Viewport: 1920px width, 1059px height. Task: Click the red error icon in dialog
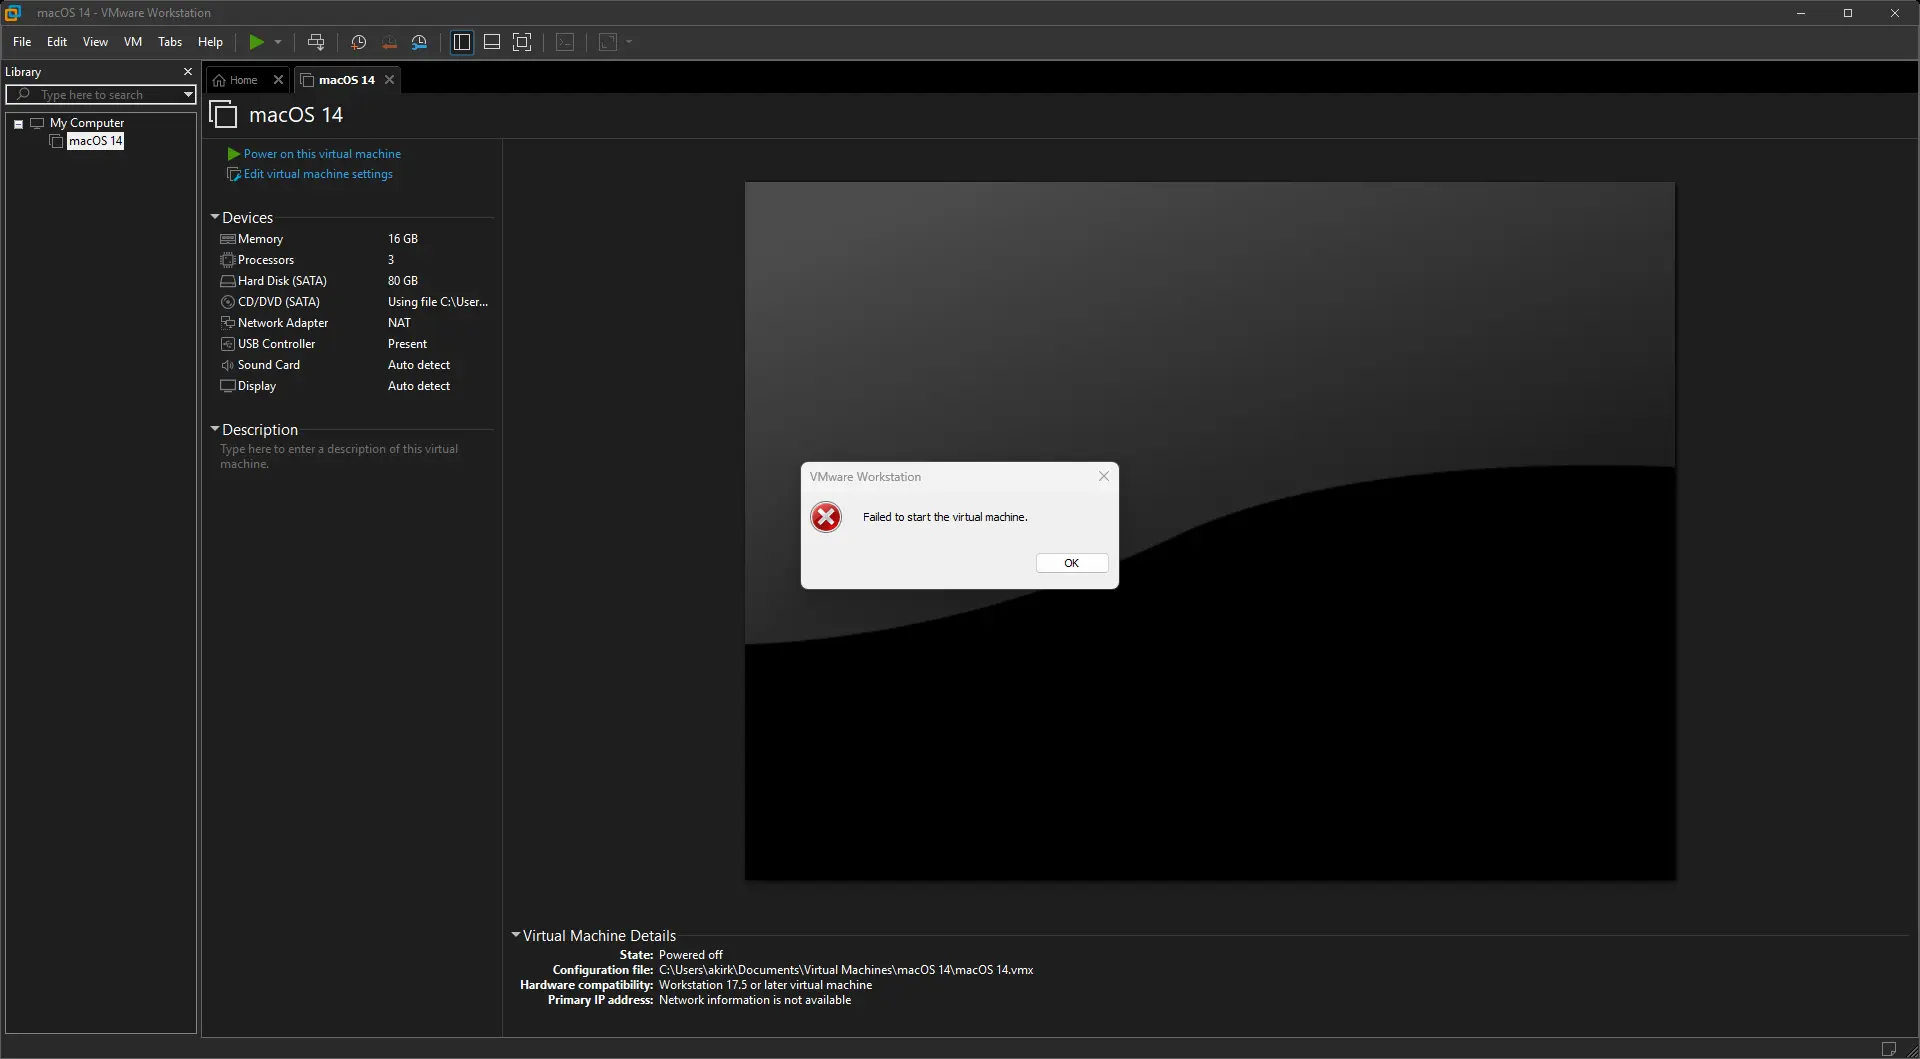pos(826,517)
